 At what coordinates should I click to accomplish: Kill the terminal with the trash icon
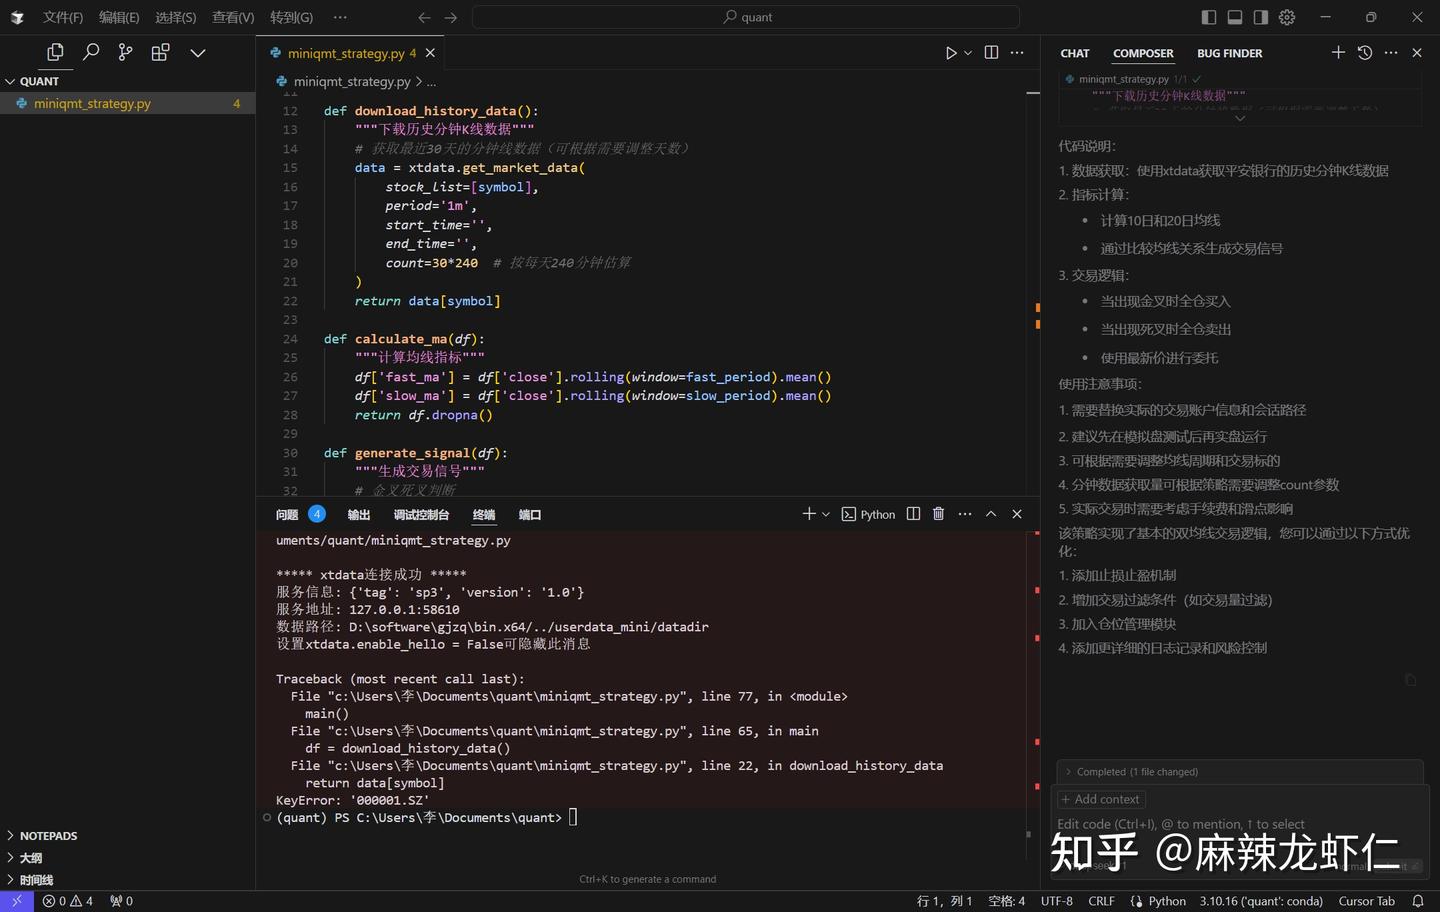pos(938,514)
